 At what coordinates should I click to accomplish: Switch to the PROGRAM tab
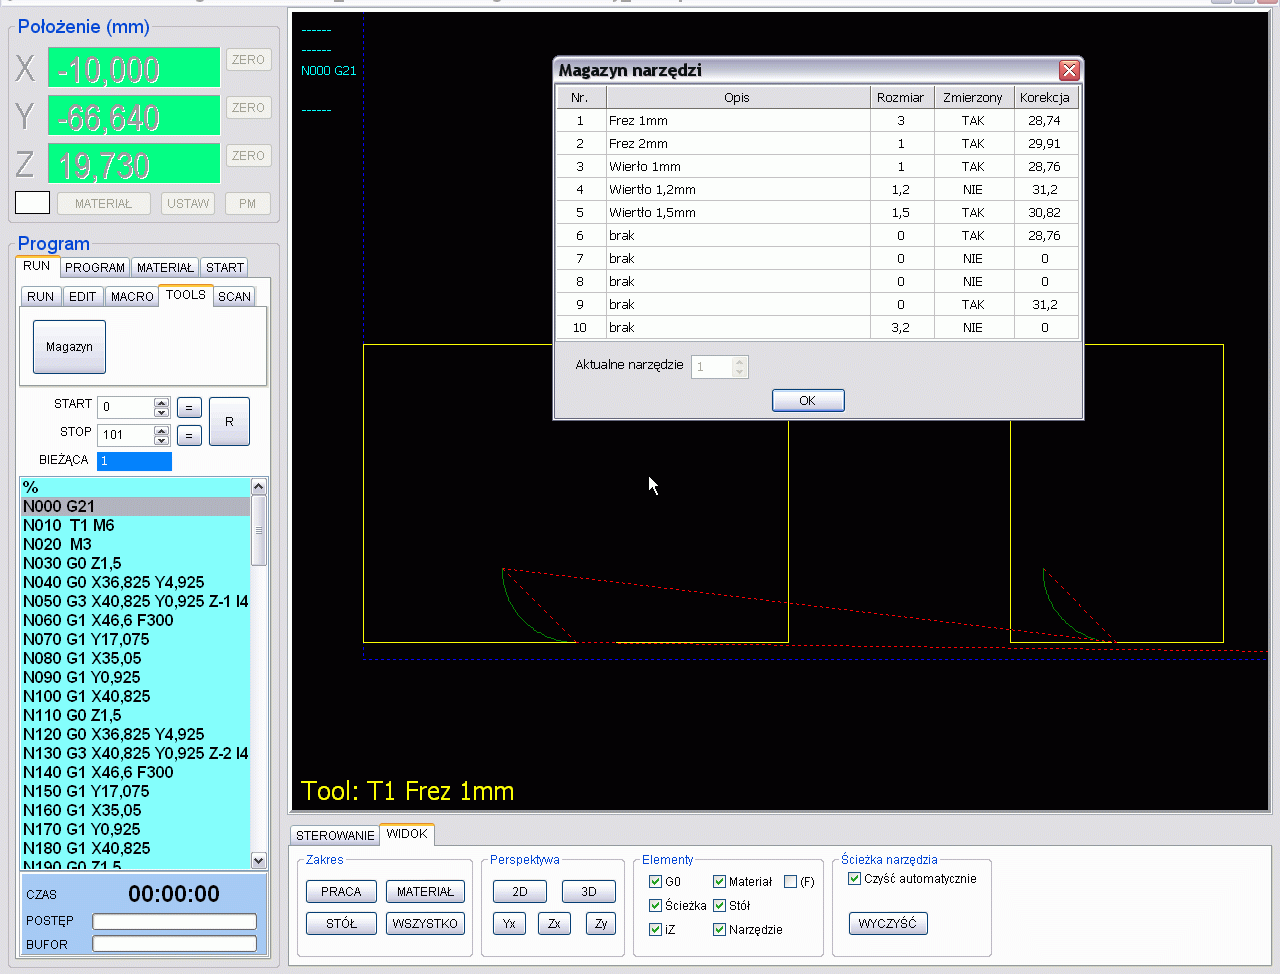click(x=95, y=267)
